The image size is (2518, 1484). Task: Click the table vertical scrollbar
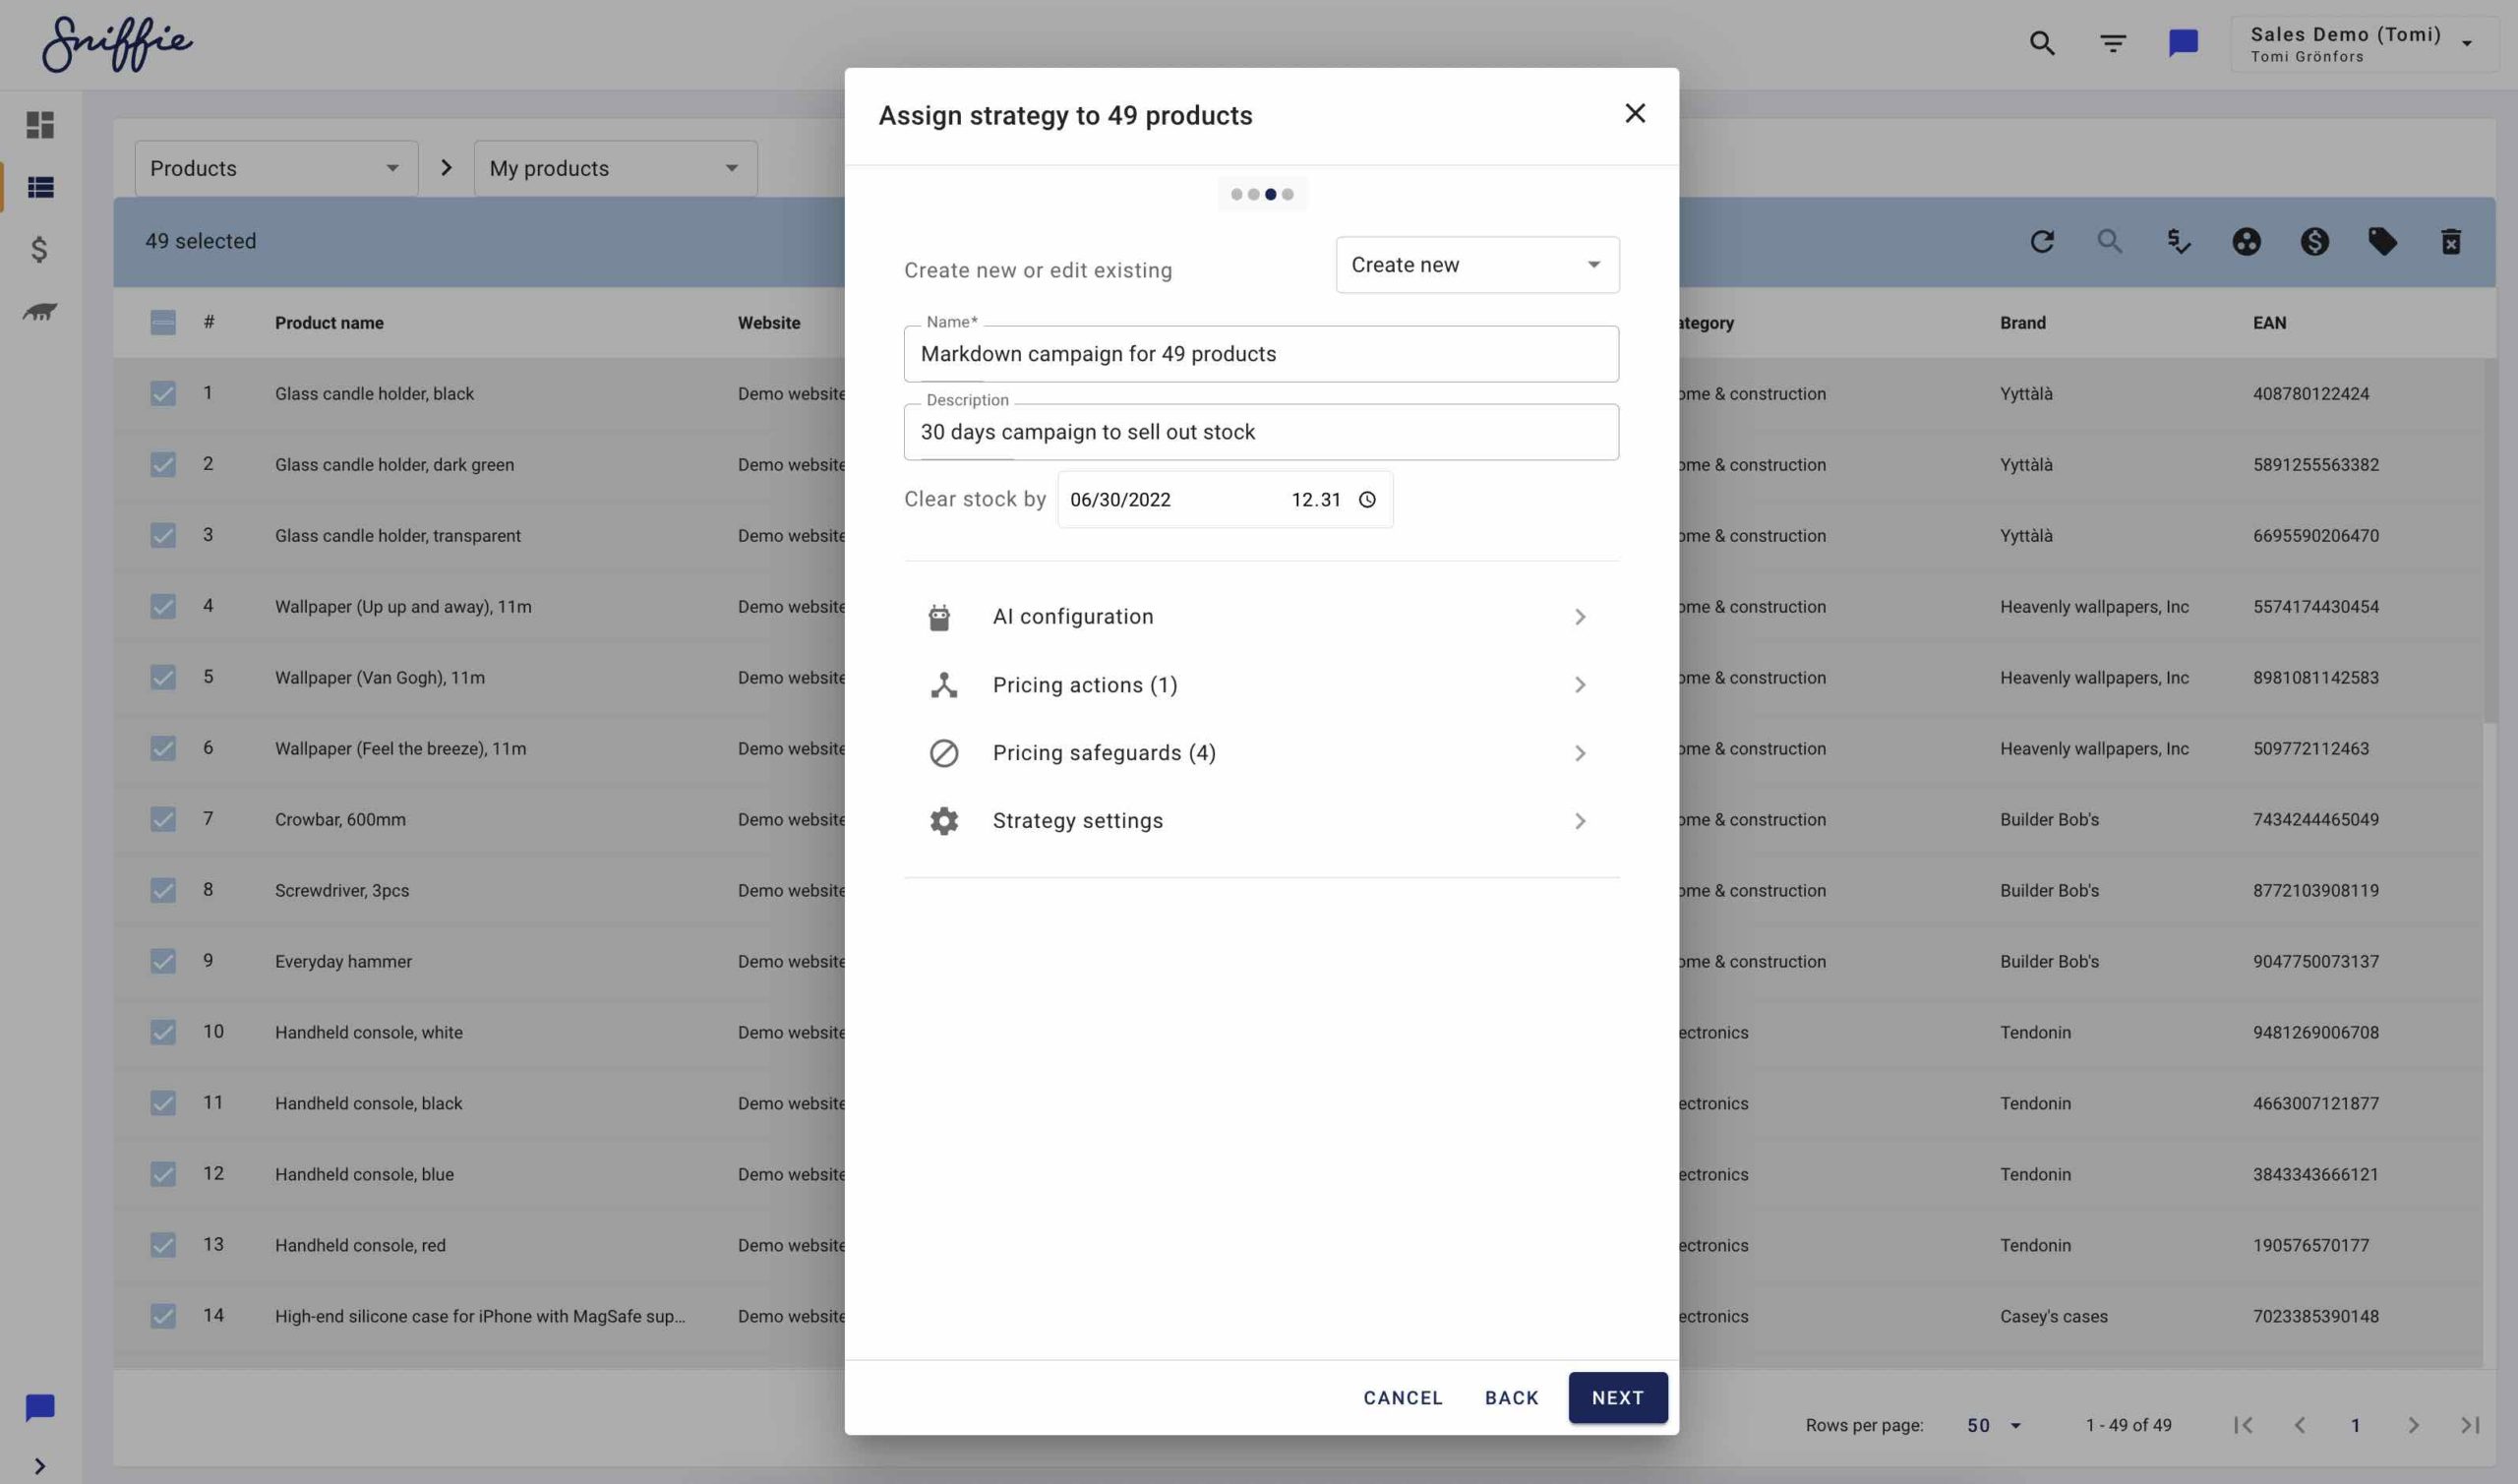click(x=2489, y=540)
